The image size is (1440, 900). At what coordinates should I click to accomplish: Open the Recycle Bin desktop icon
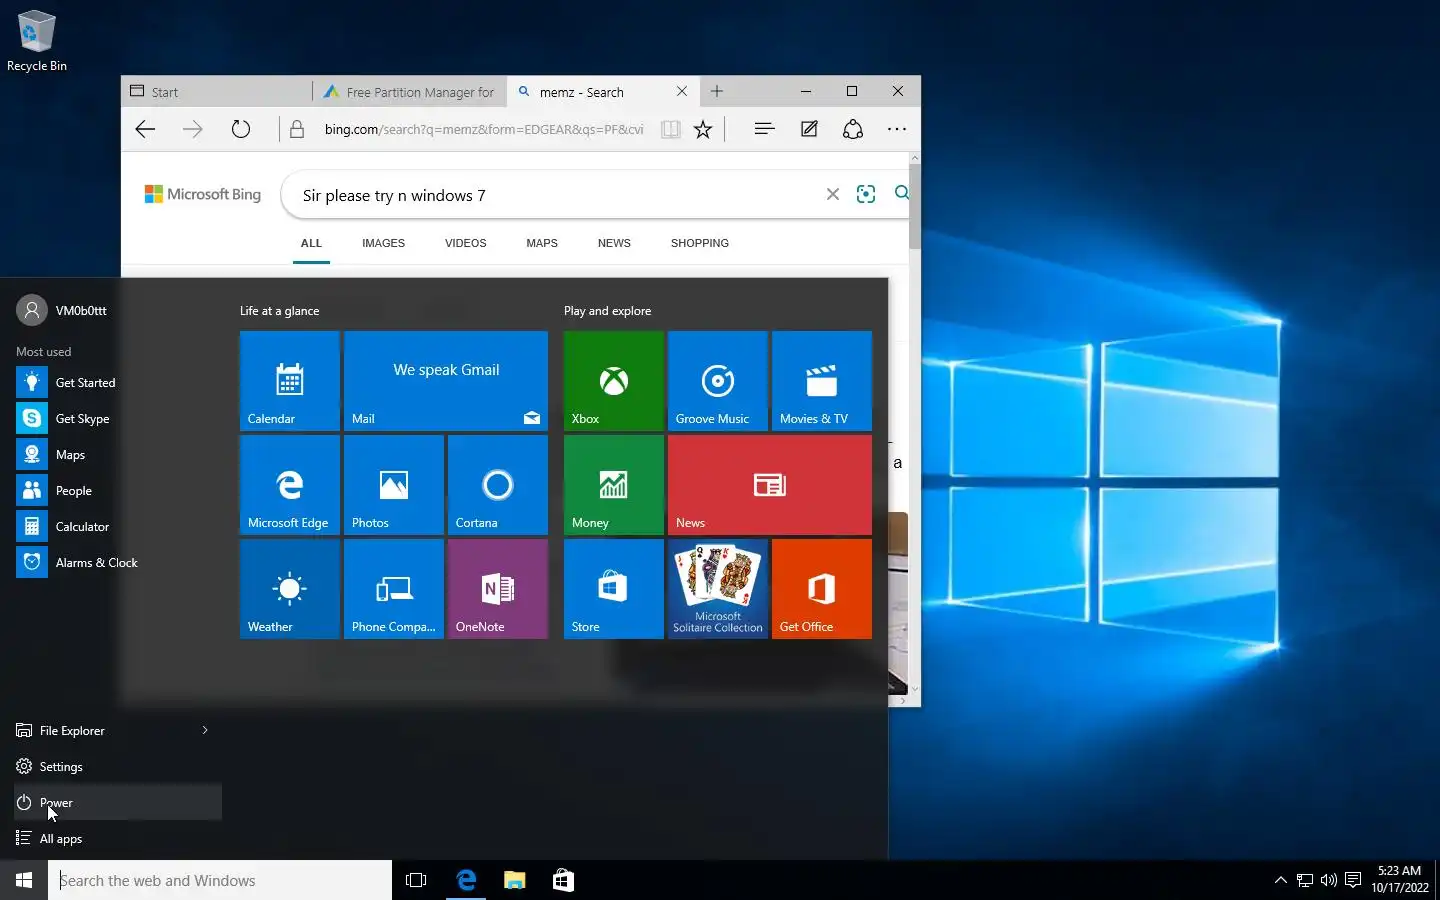point(37,41)
